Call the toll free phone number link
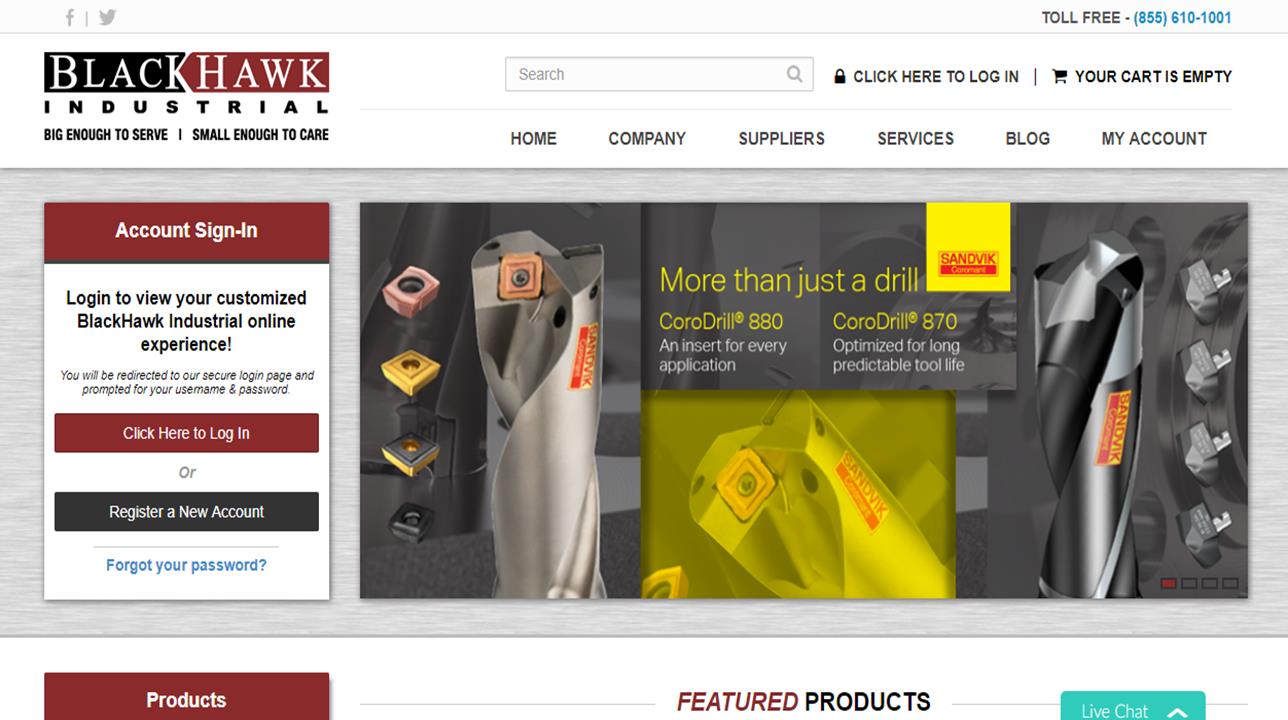1288x720 pixels. click(1182, 18)
